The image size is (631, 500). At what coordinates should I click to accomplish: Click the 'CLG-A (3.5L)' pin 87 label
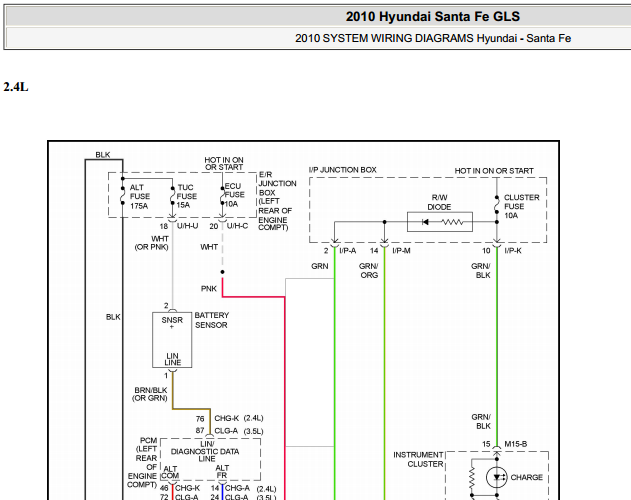tap(239, 431)
